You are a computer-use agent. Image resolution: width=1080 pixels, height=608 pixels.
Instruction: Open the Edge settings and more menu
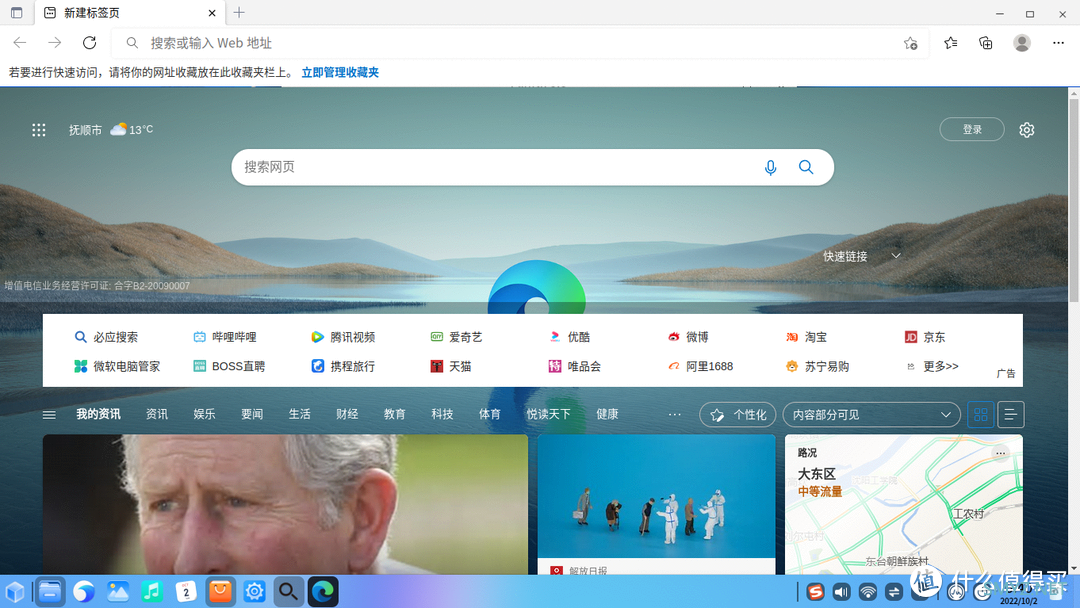click(1059, 43)
